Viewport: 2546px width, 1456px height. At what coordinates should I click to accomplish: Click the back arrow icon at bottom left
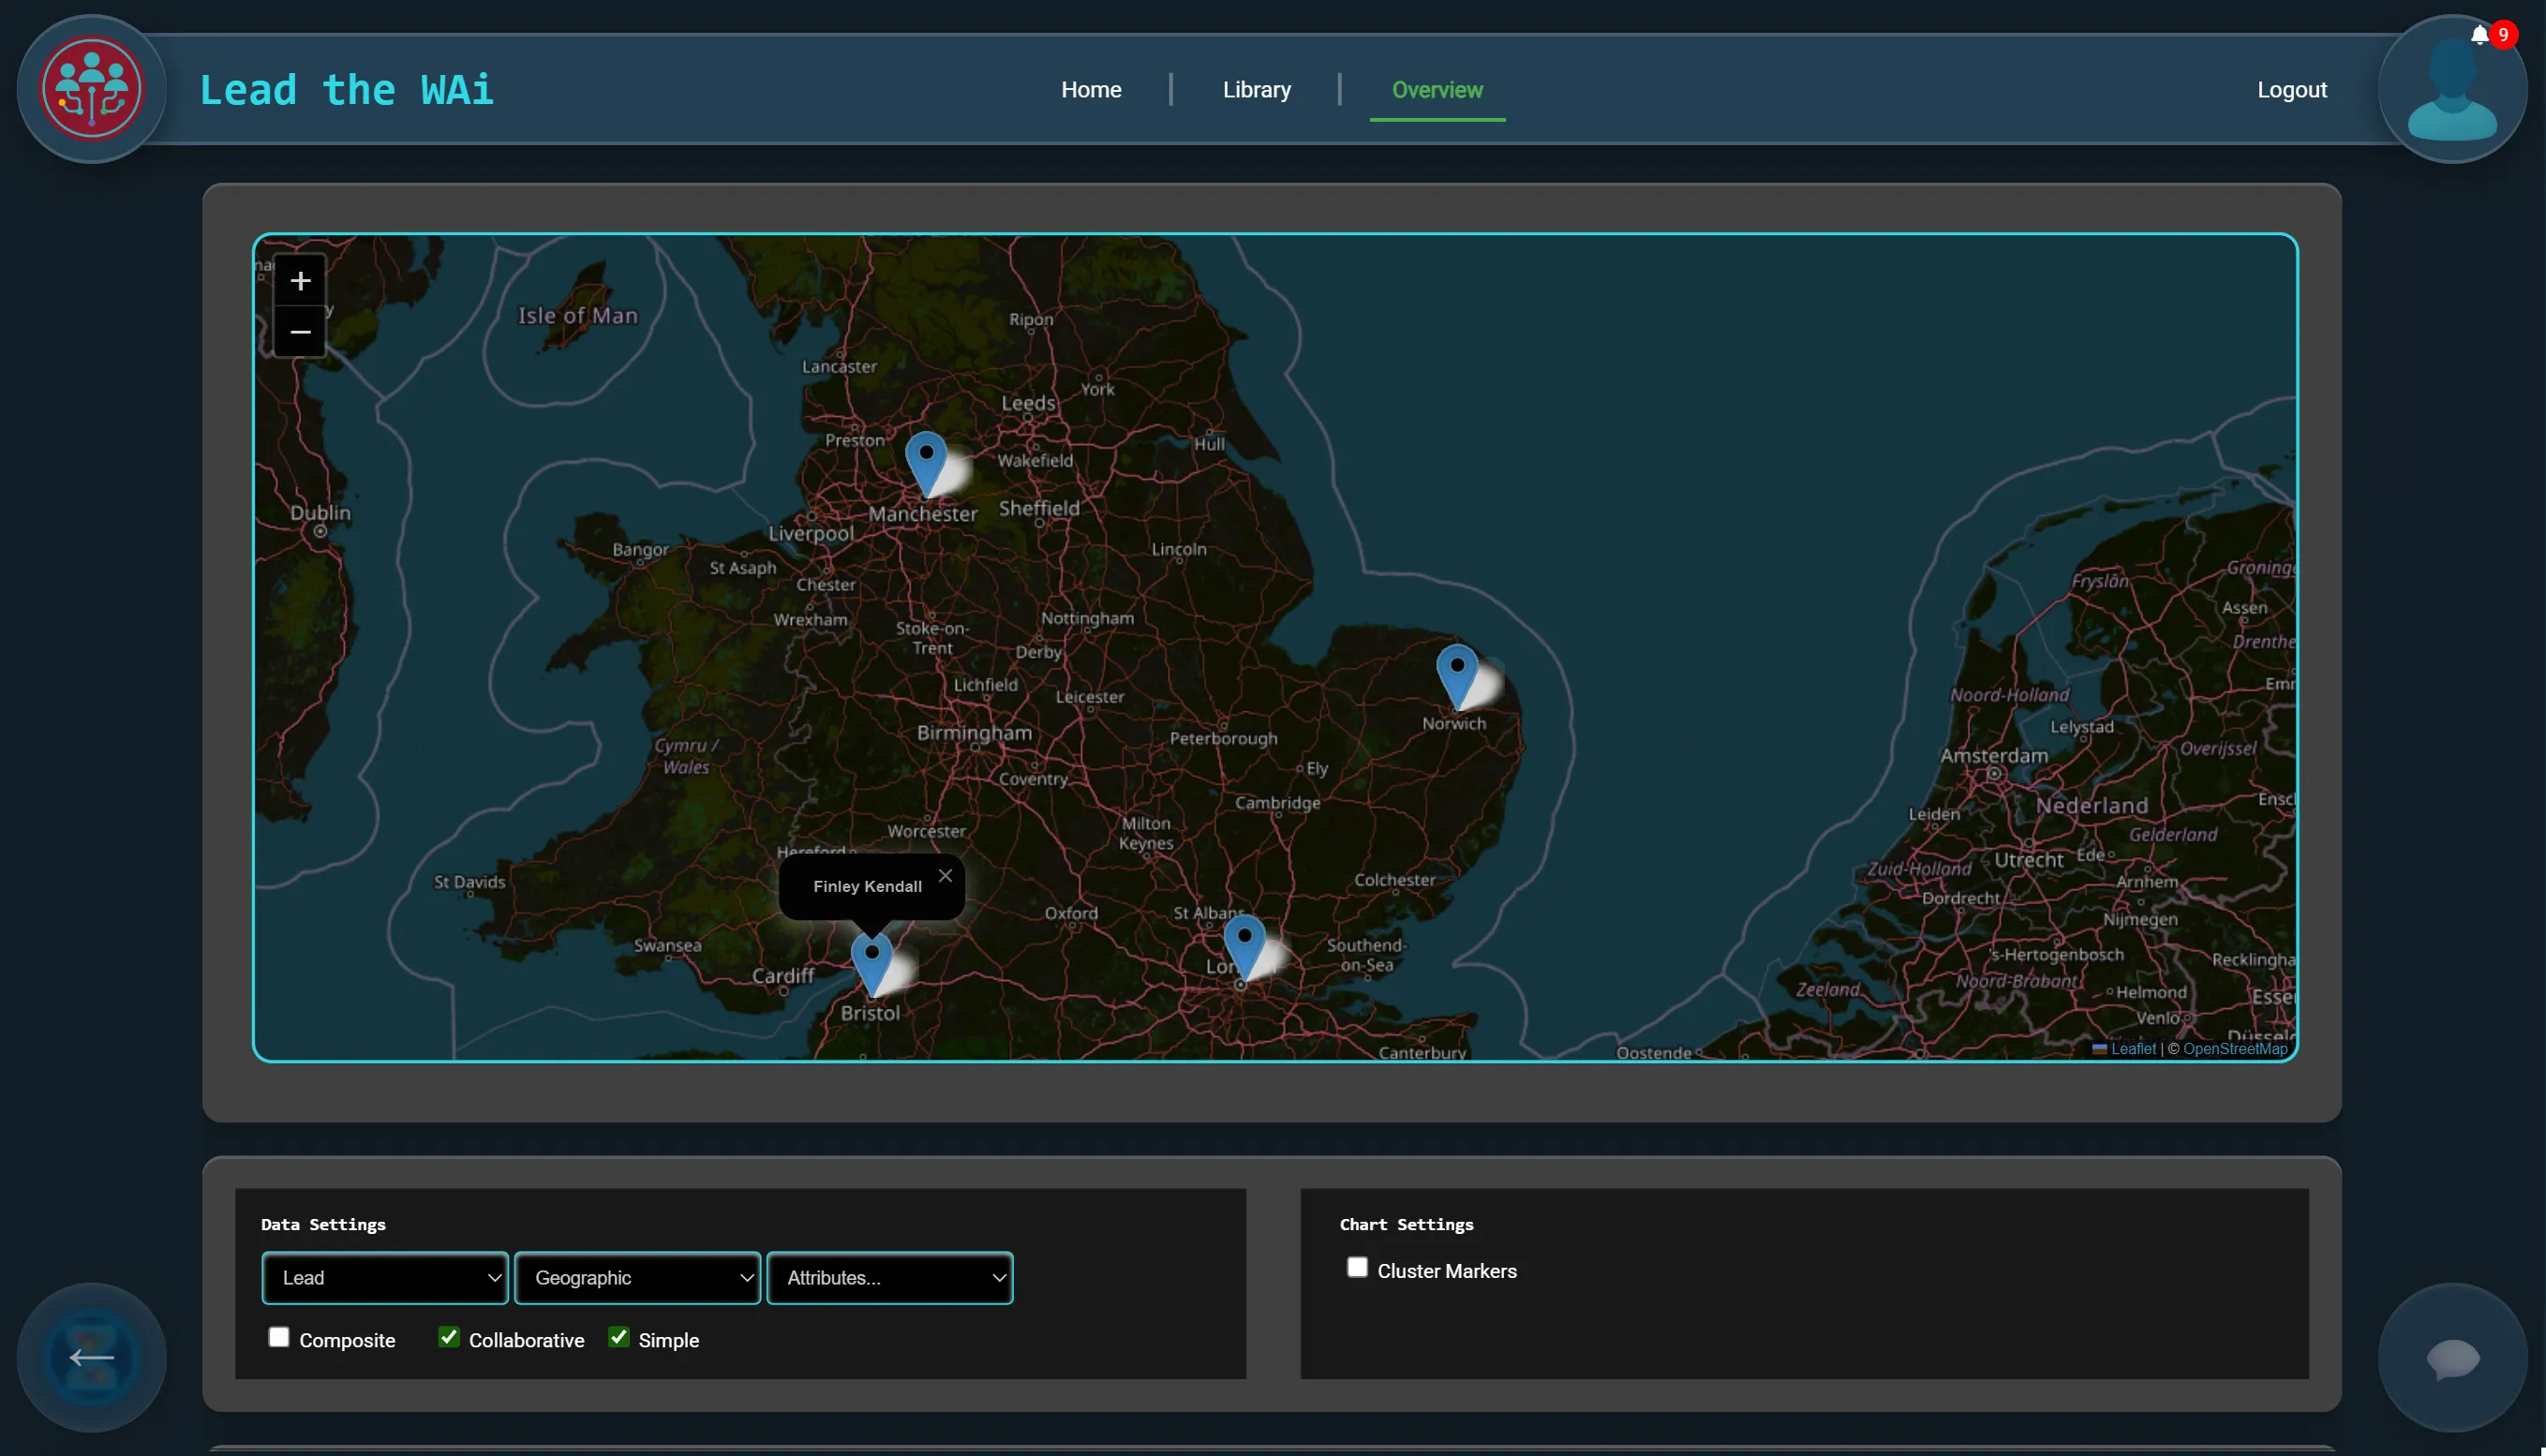[91, 1357]
